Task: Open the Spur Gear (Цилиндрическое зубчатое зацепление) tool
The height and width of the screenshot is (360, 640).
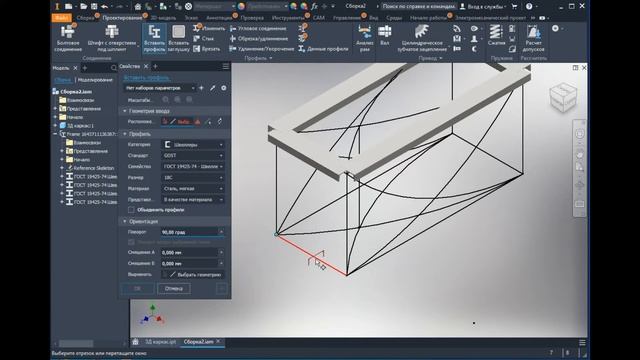Action: pos(422,38)
